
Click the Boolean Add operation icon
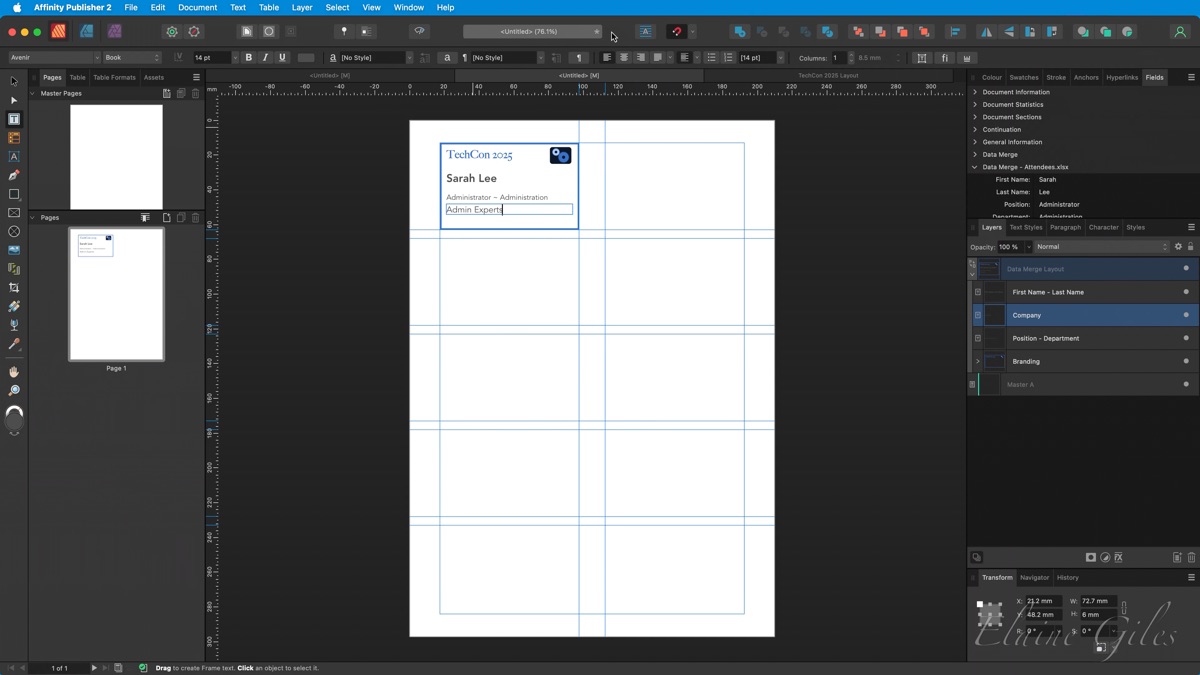(739, 32)
